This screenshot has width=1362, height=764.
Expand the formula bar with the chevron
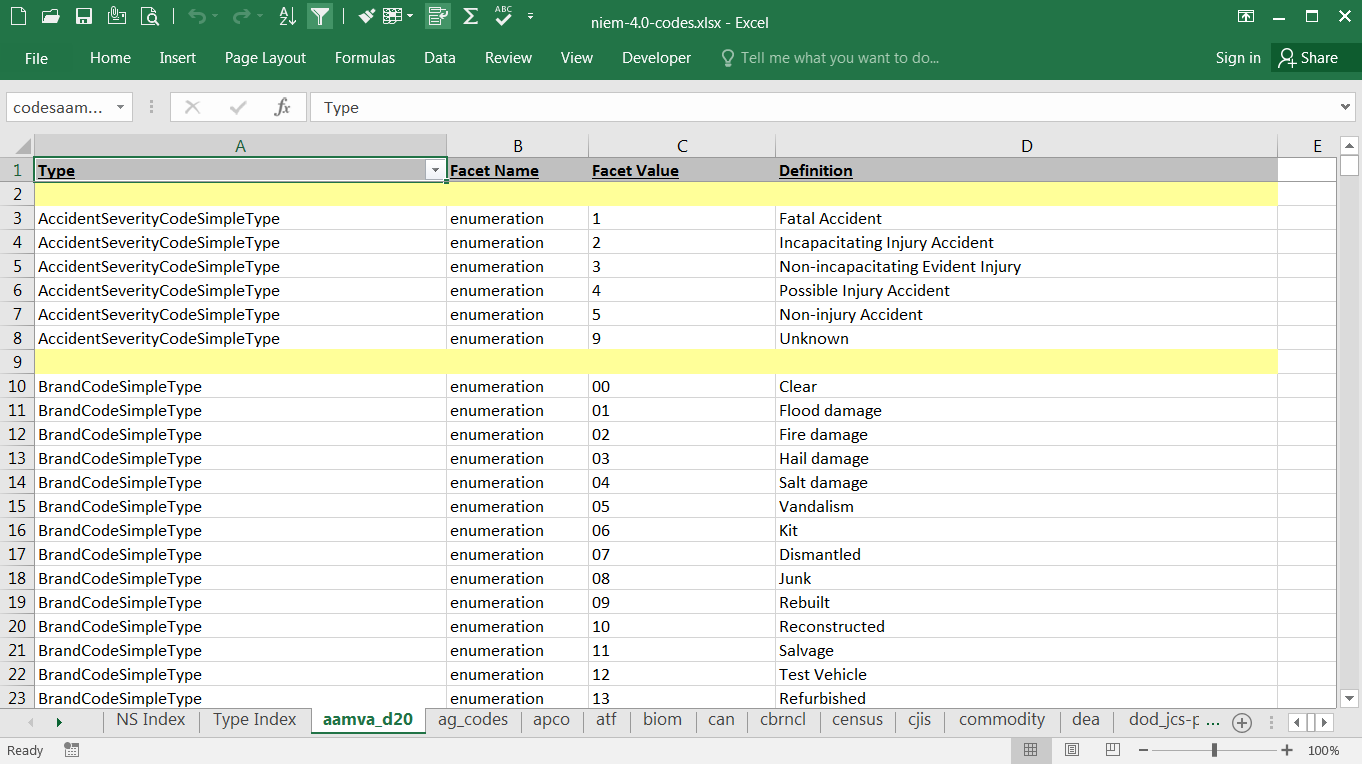(x=1345, y=108)
